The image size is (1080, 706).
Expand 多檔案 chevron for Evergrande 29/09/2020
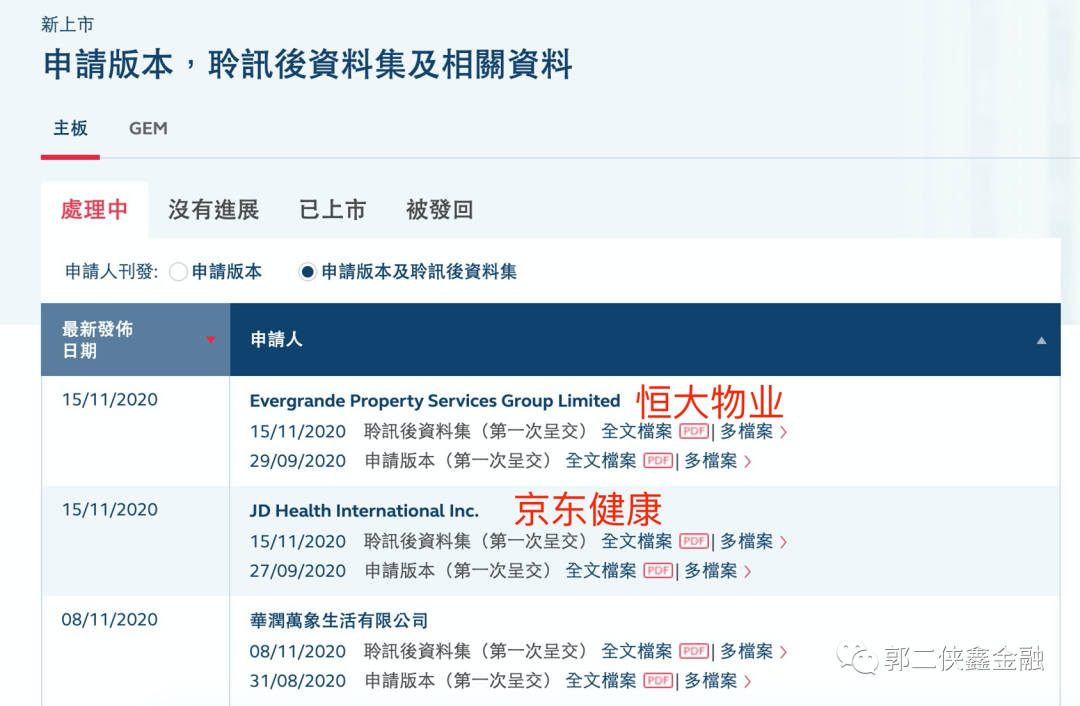[x=748, y=462]
